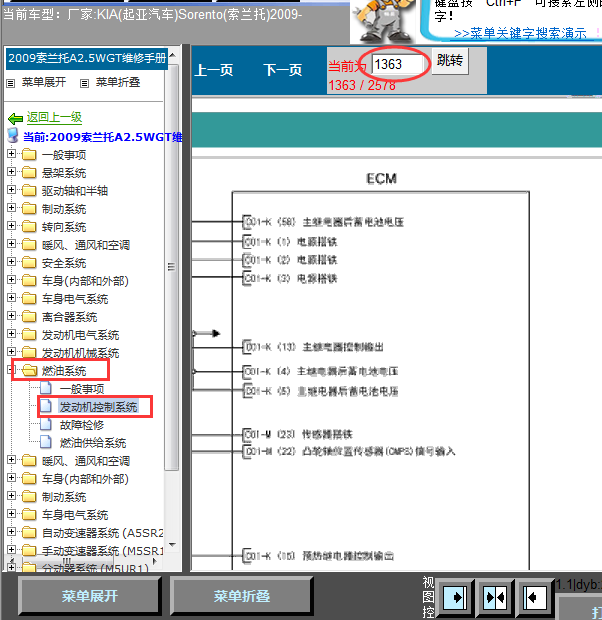Click the 自动变速器系统 folder icon

(29, 533)
